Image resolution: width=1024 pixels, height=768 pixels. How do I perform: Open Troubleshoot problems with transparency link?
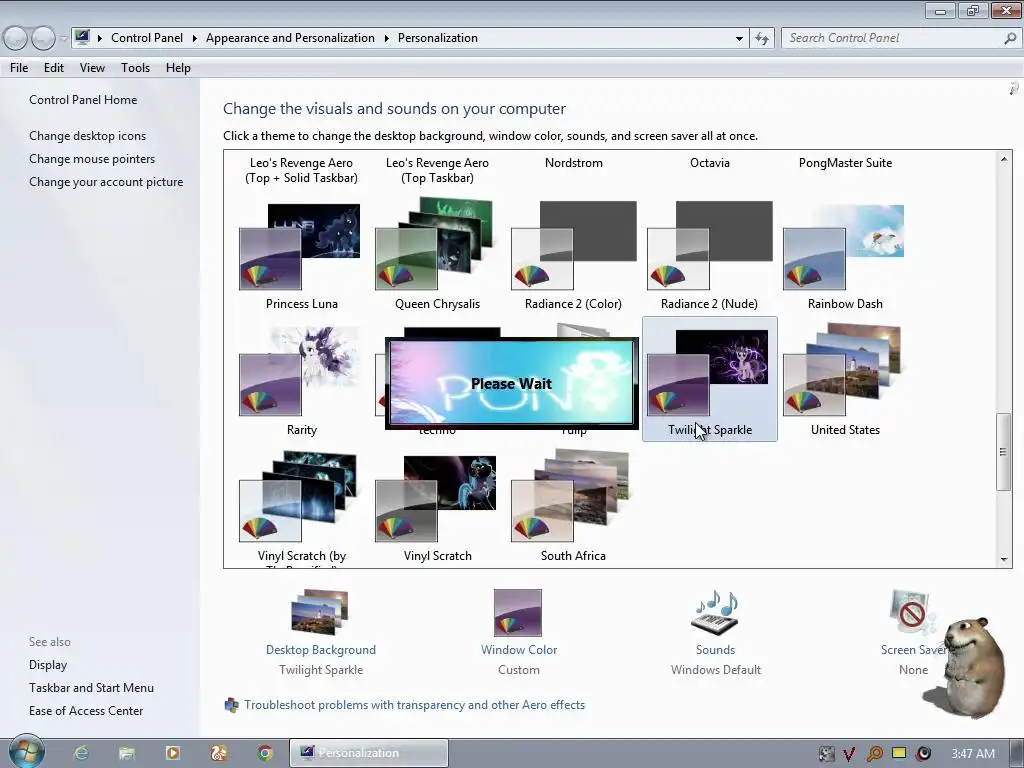(x=414, y=705)
